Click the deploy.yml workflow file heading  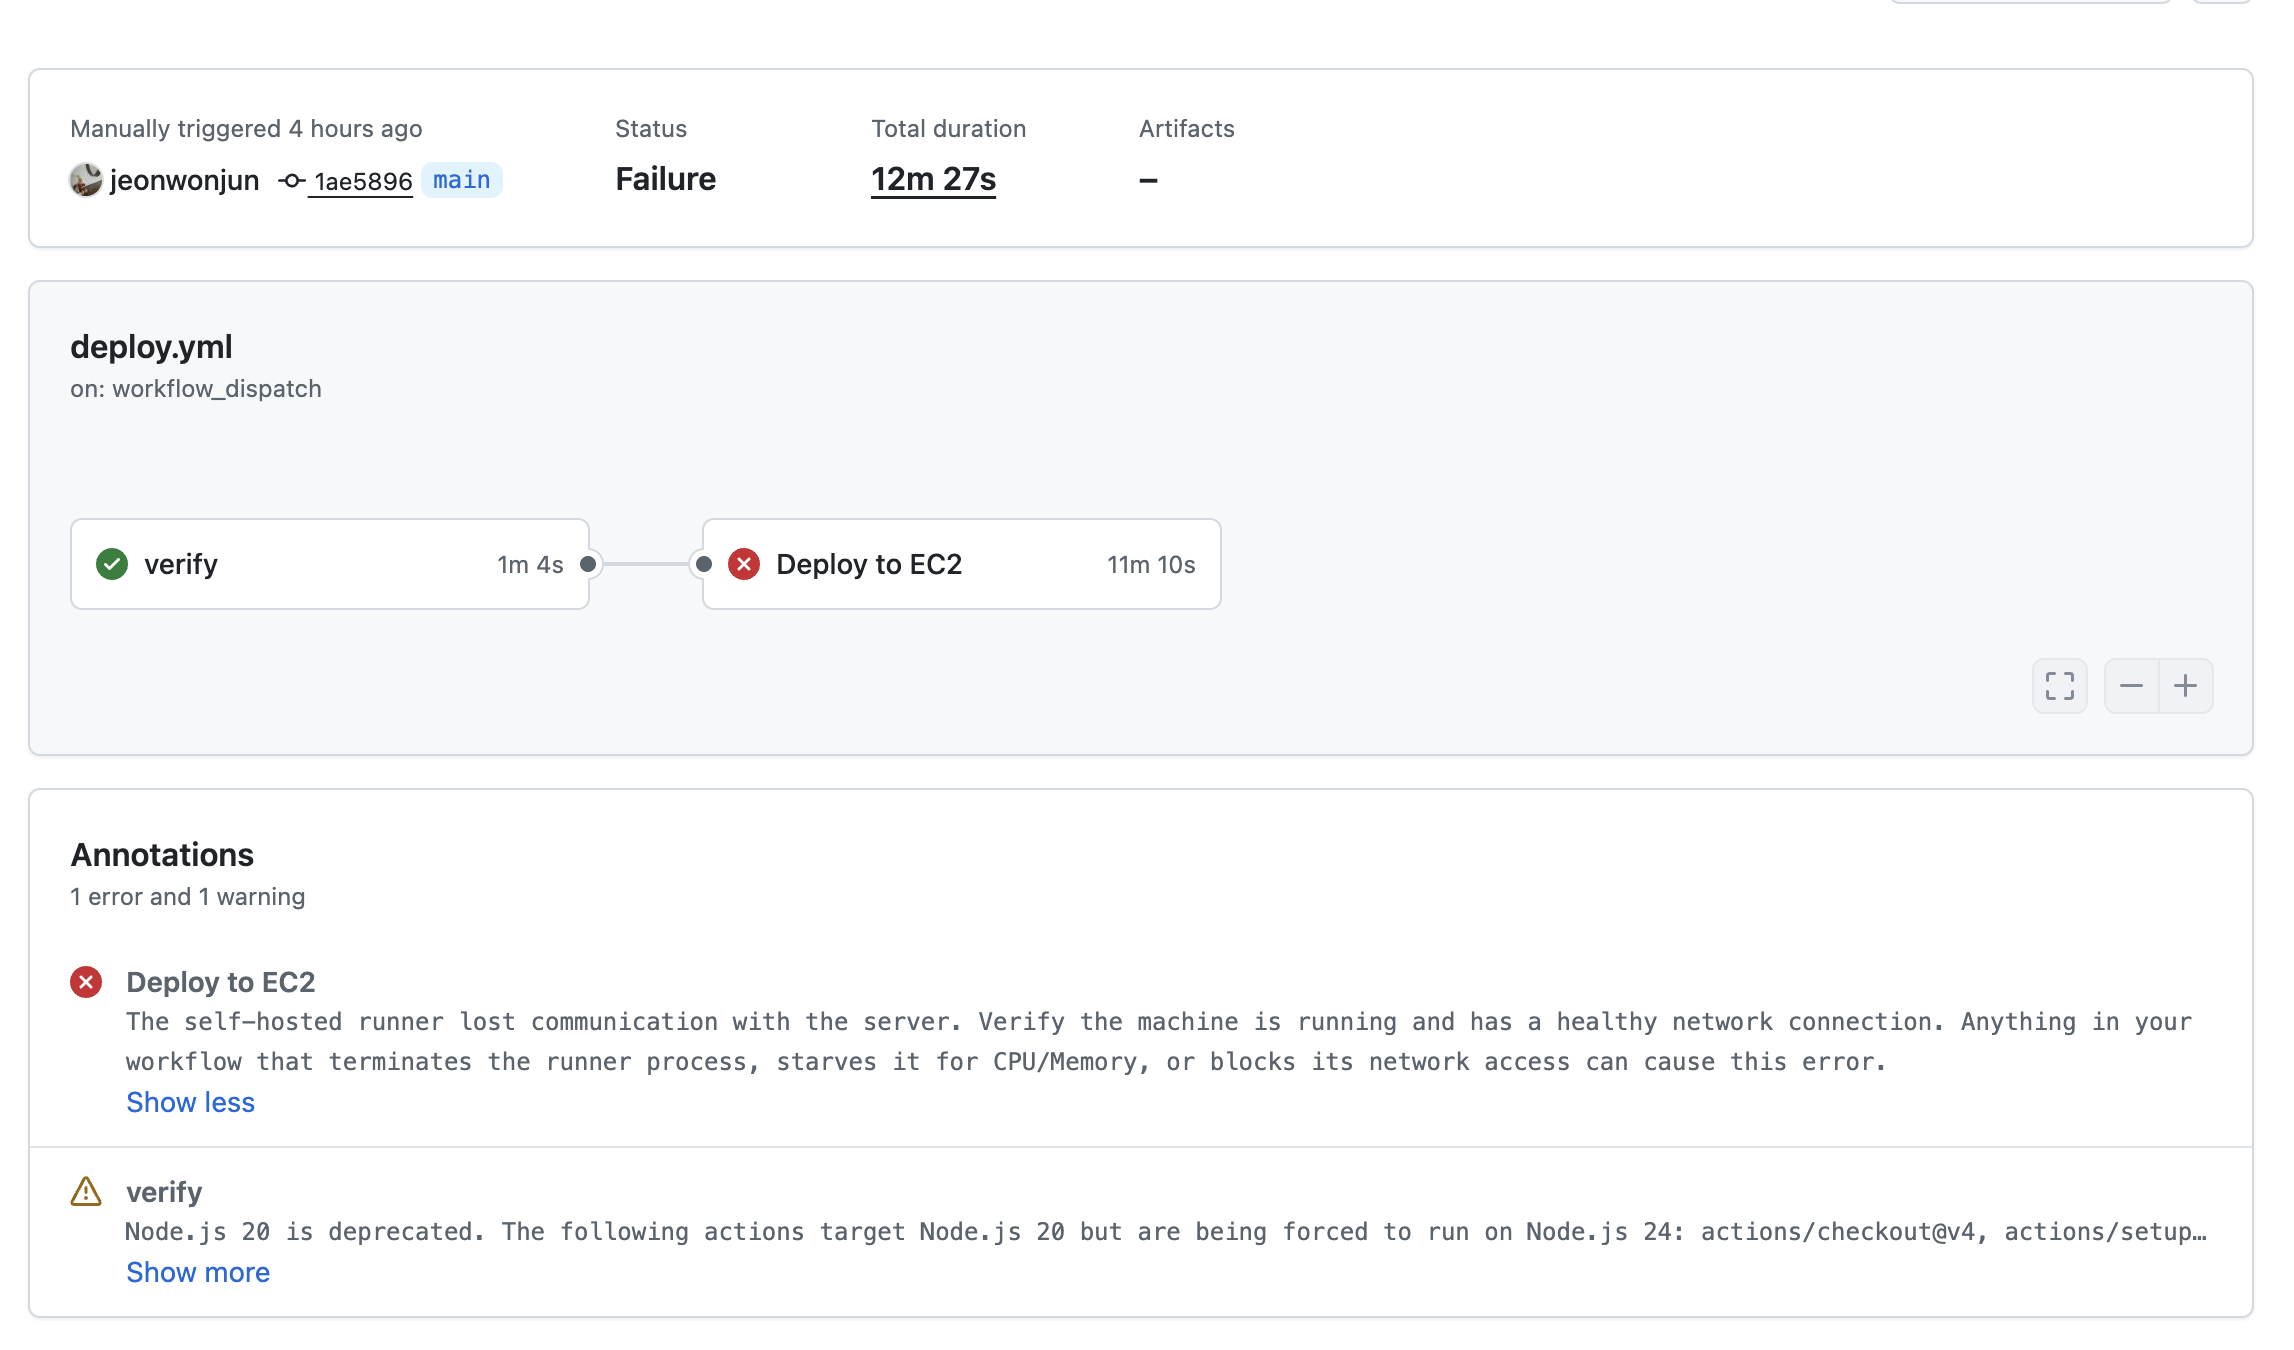tap(151, 347)
